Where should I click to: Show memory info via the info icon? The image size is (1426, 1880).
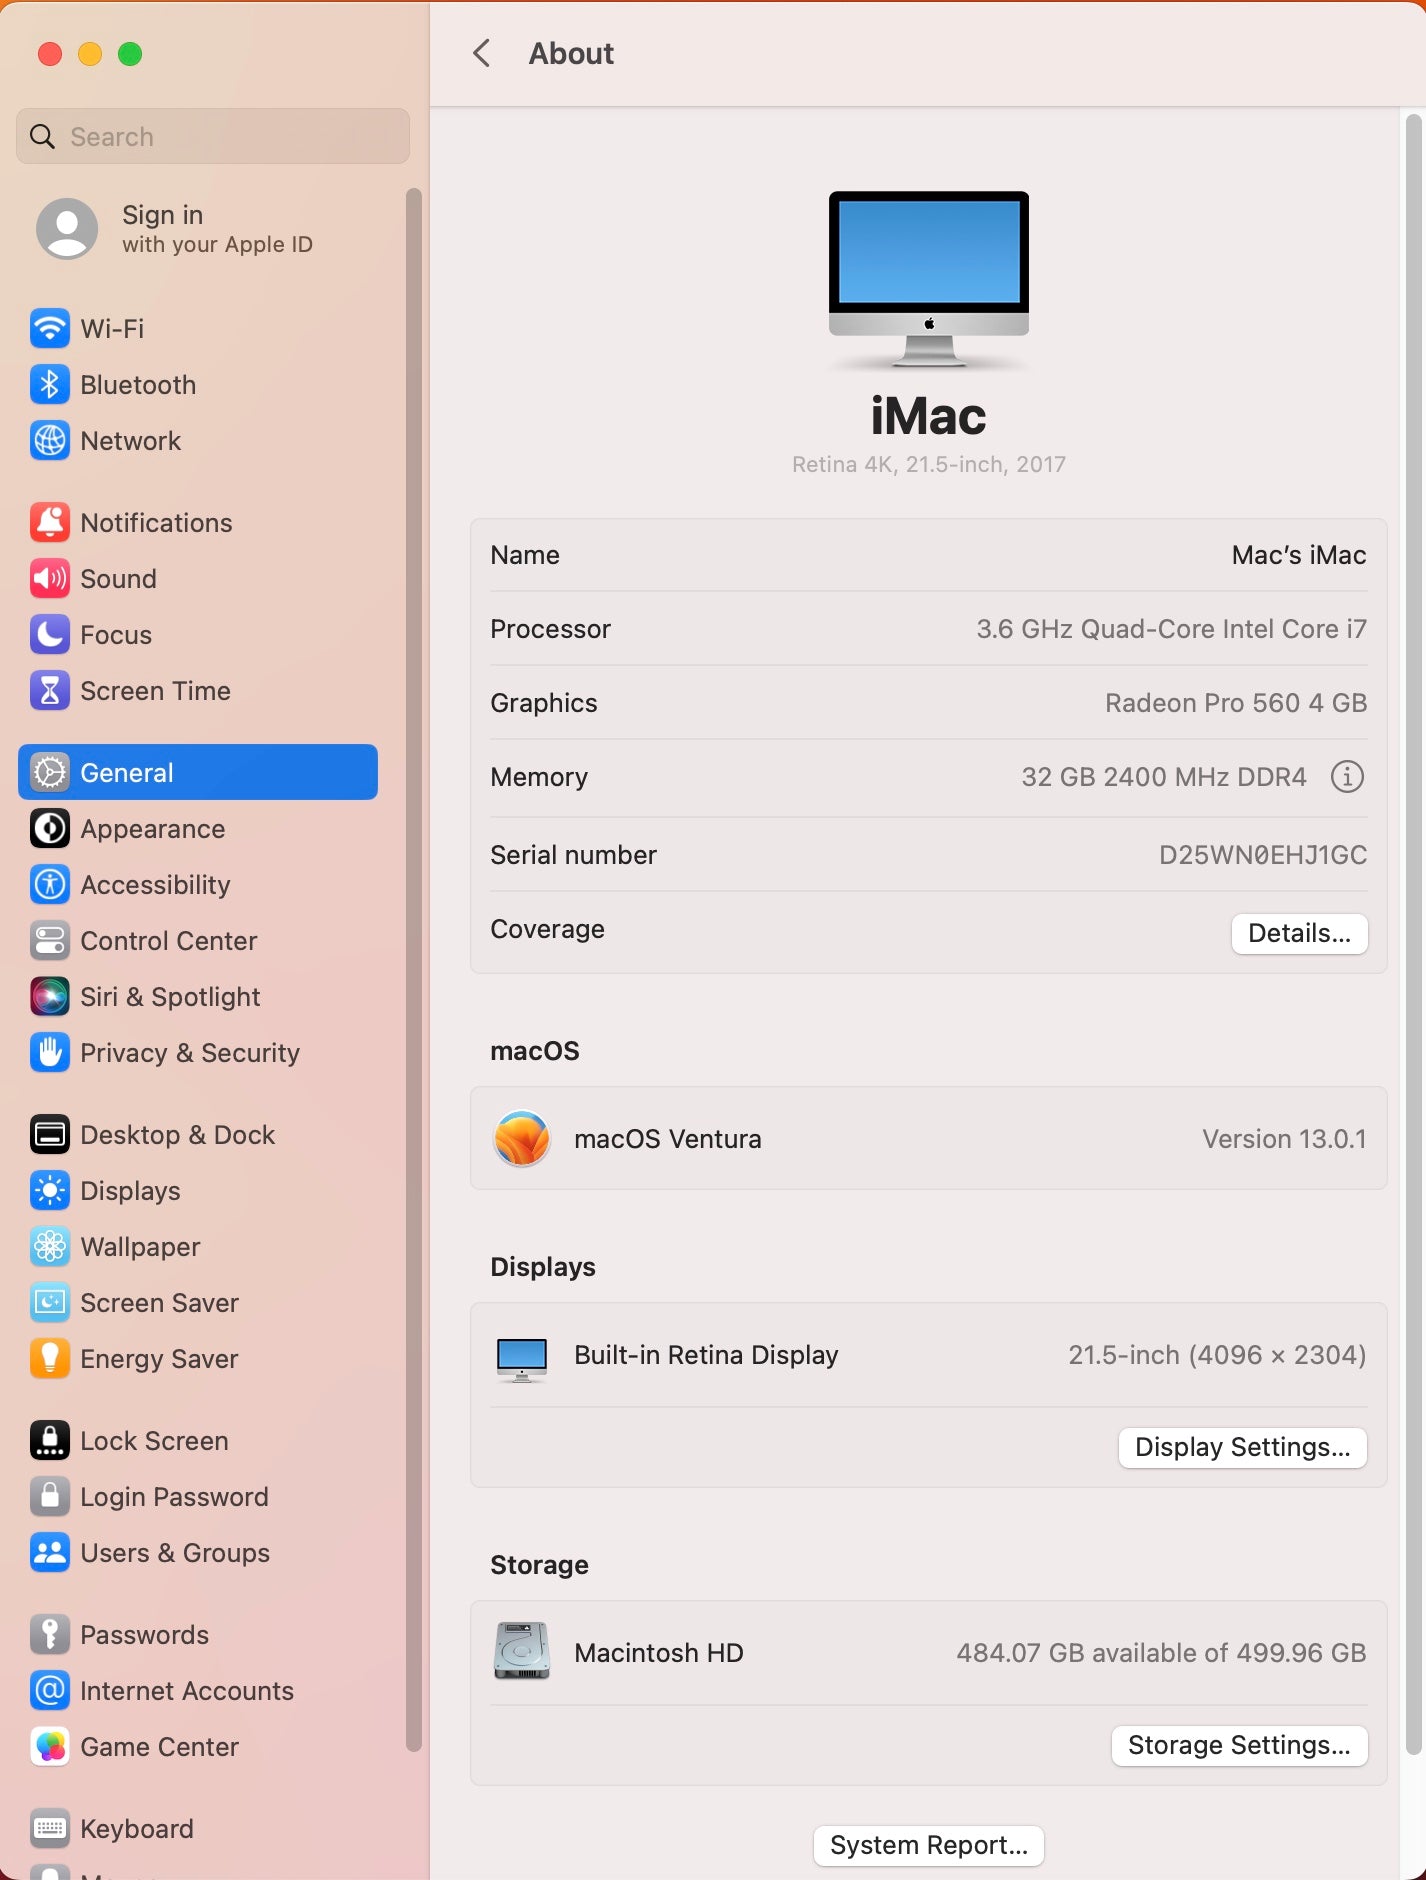[x=1347, y=776]
